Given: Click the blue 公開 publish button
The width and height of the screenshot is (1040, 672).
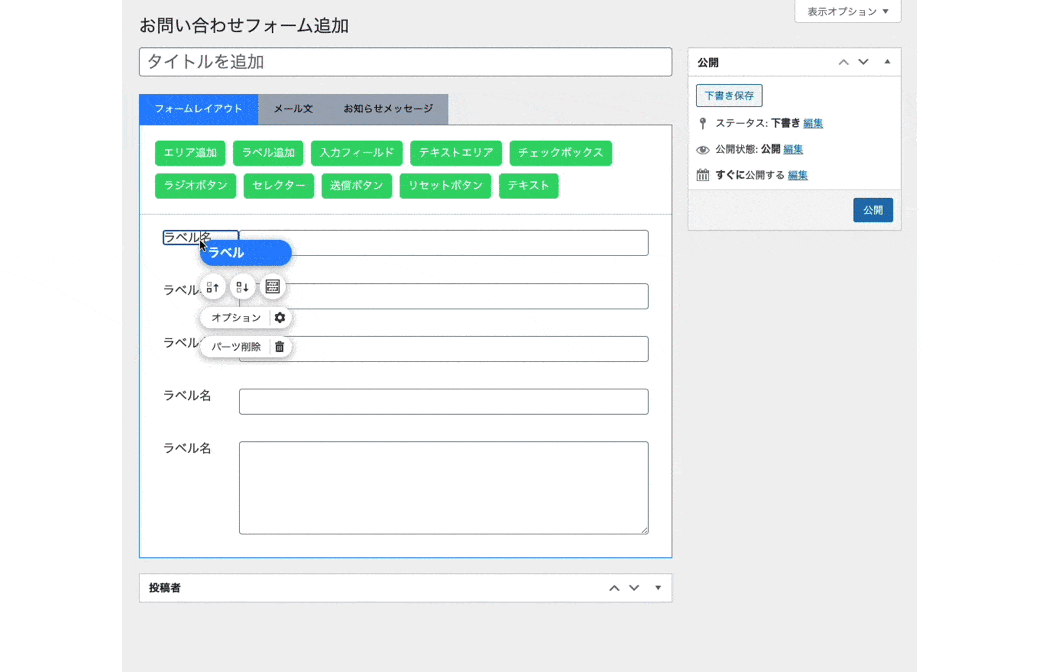Looking at the screenshot, I should click(x=872, y=210).
